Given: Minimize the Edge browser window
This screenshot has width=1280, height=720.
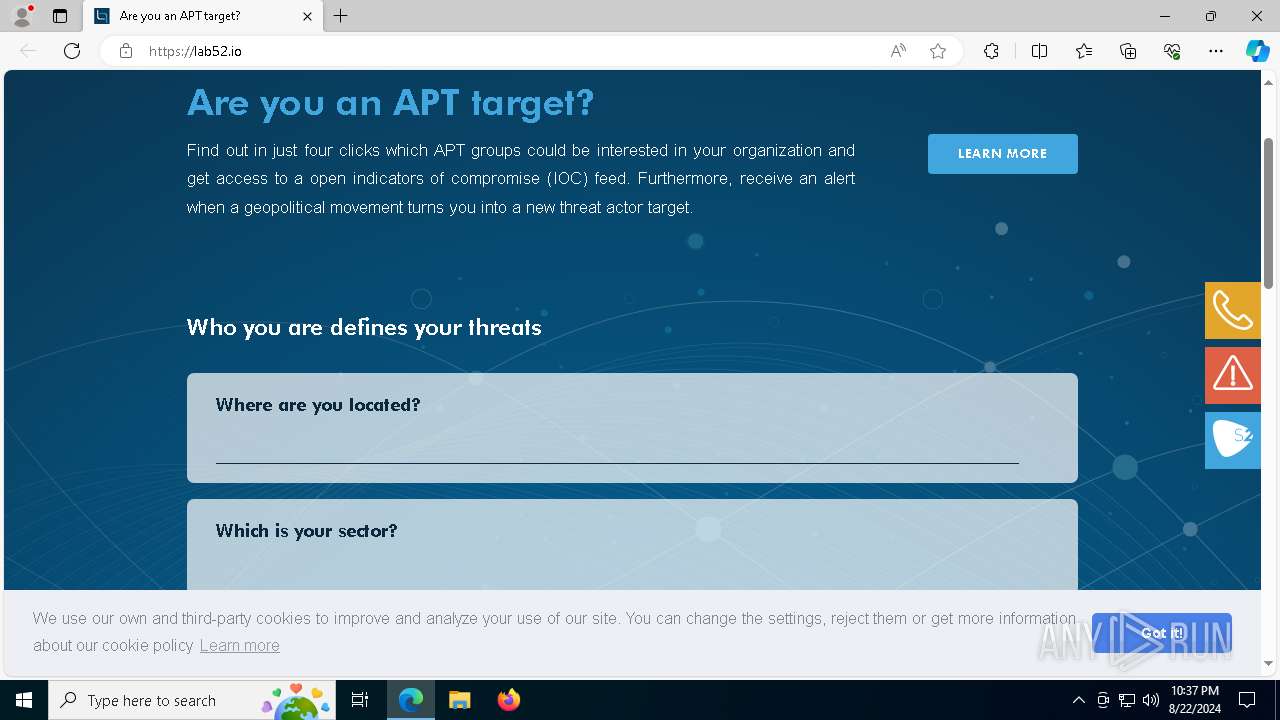Looking at the screenshot, I should (x=1165, y=16).
